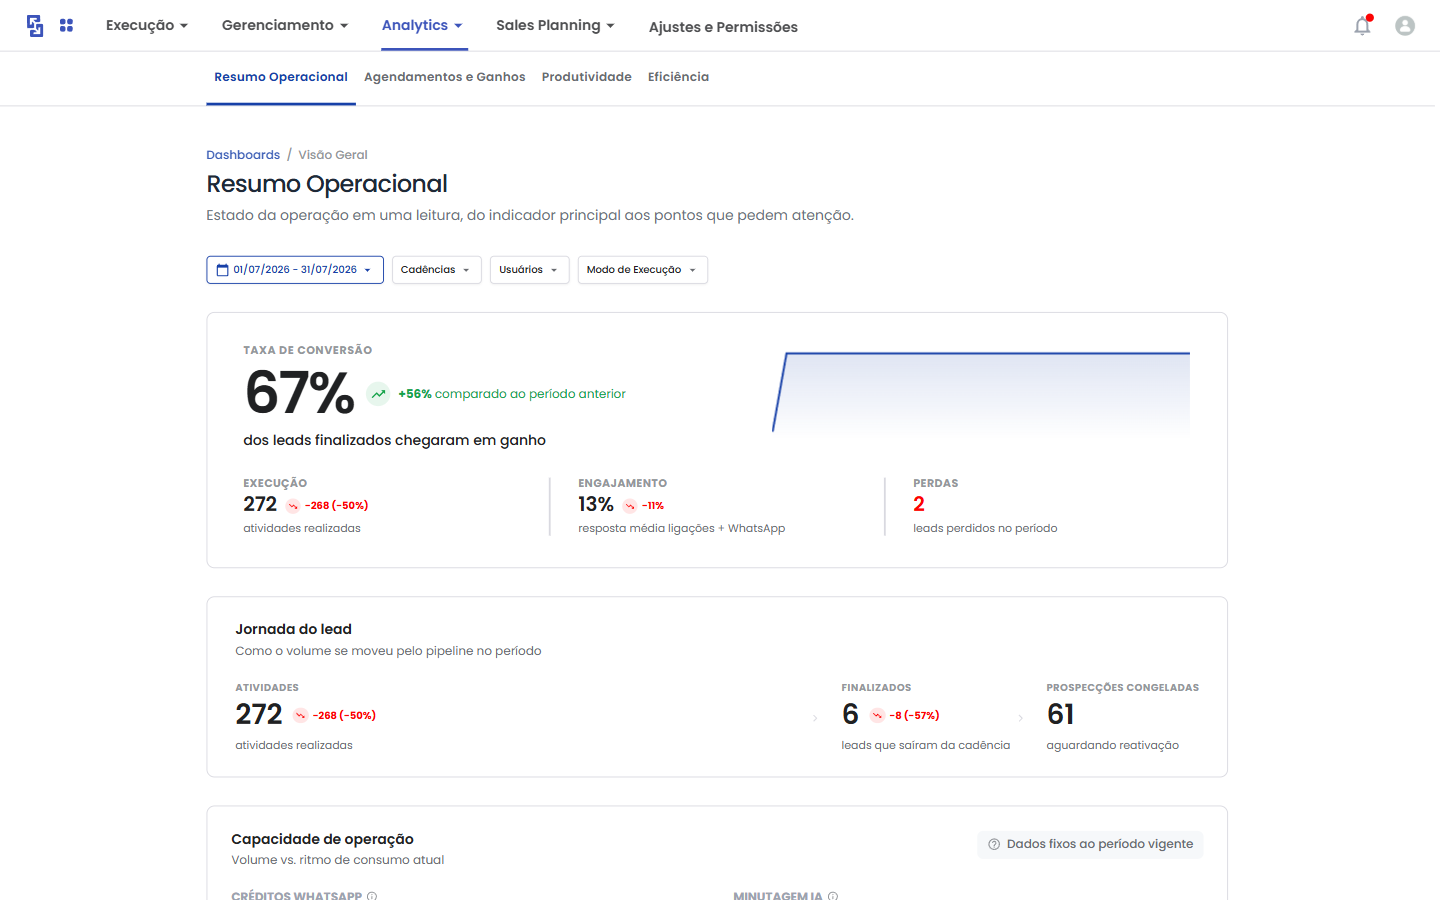The width and height of the screenshot is (1440, 900).
Task: Switch to Agendamentos e Ganhos tab
Action: click(x=445, y=77)
